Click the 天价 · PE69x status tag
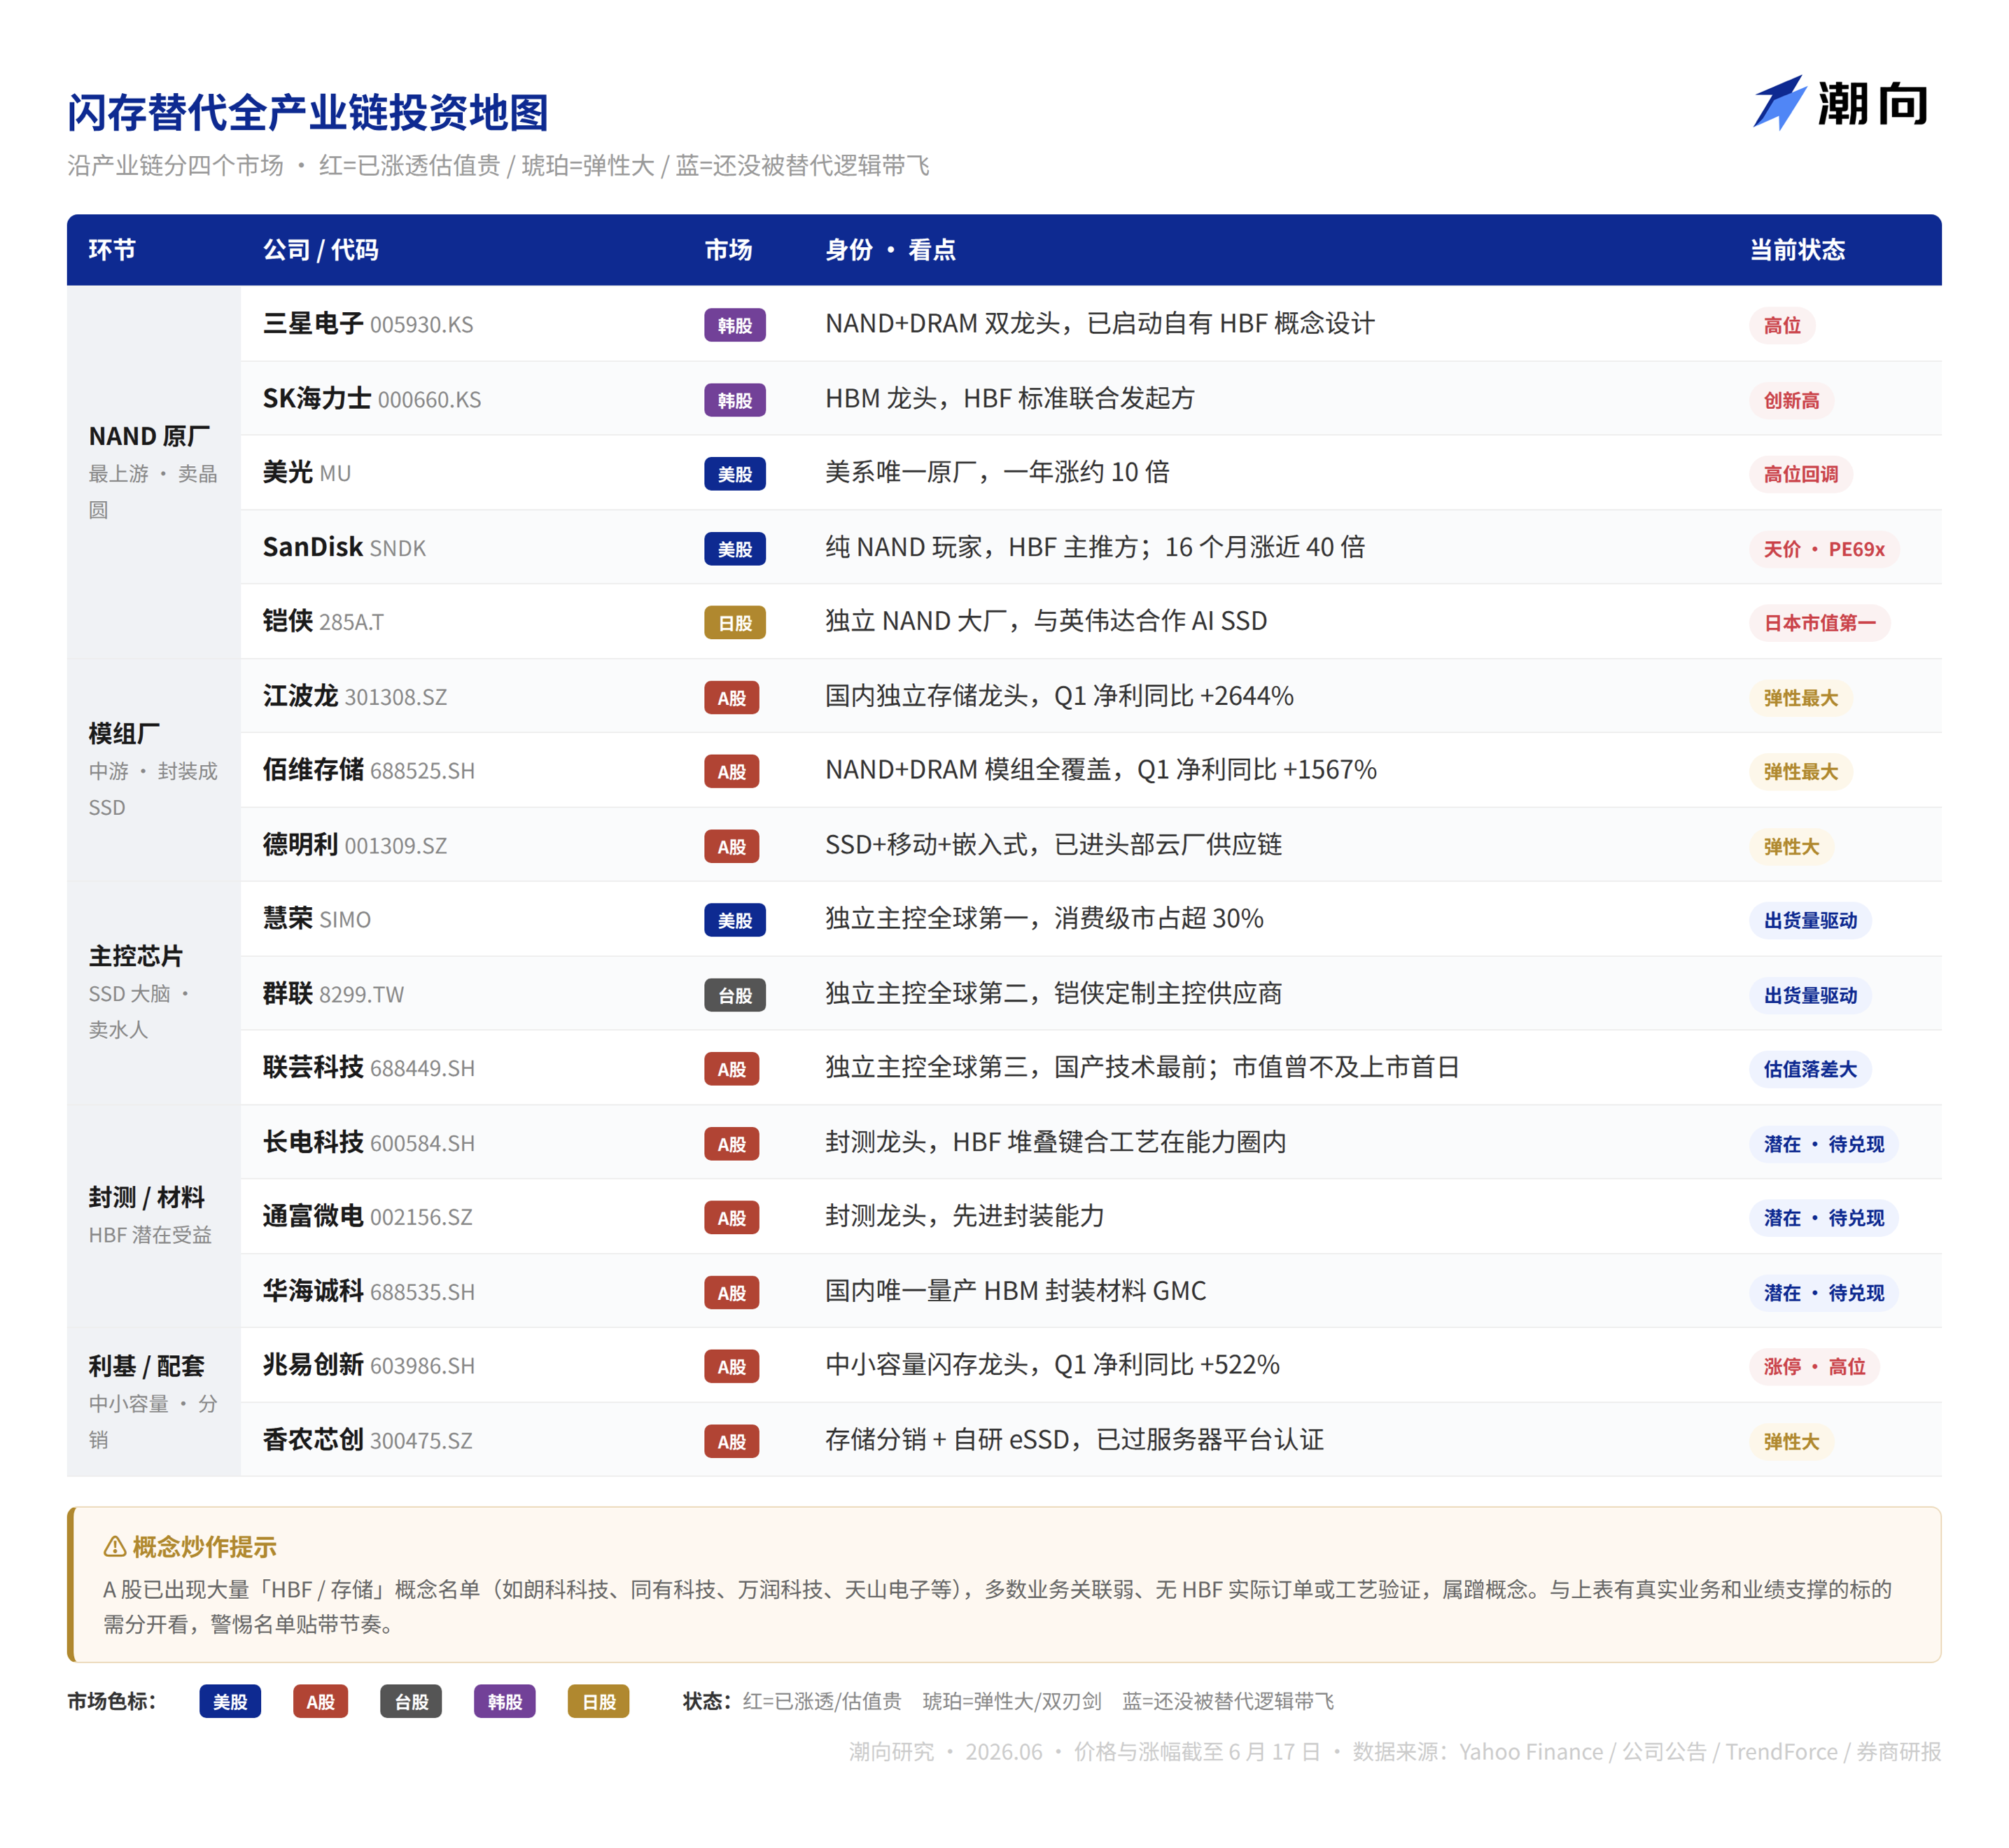Image resolution: width=2009 pixels, height=1848 pixels. coord(1824,549)
